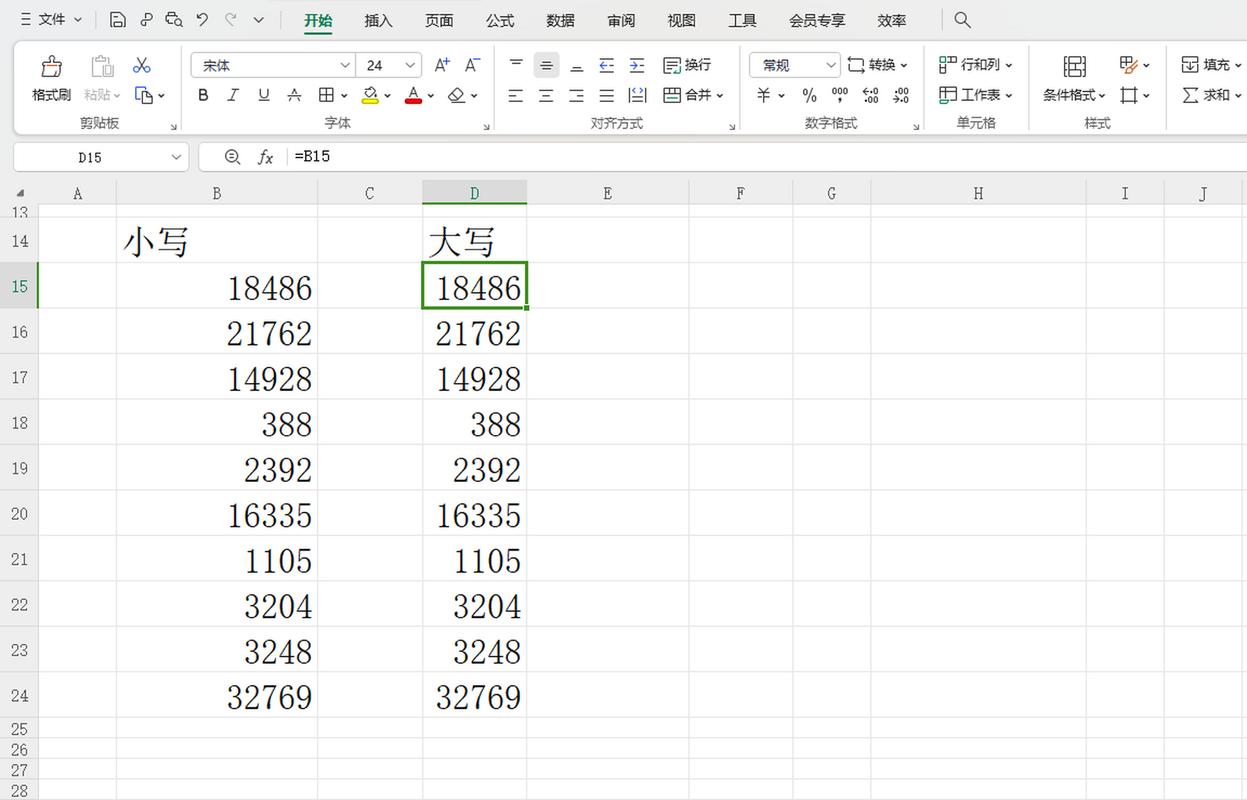Align text right

tap(576, 96)
